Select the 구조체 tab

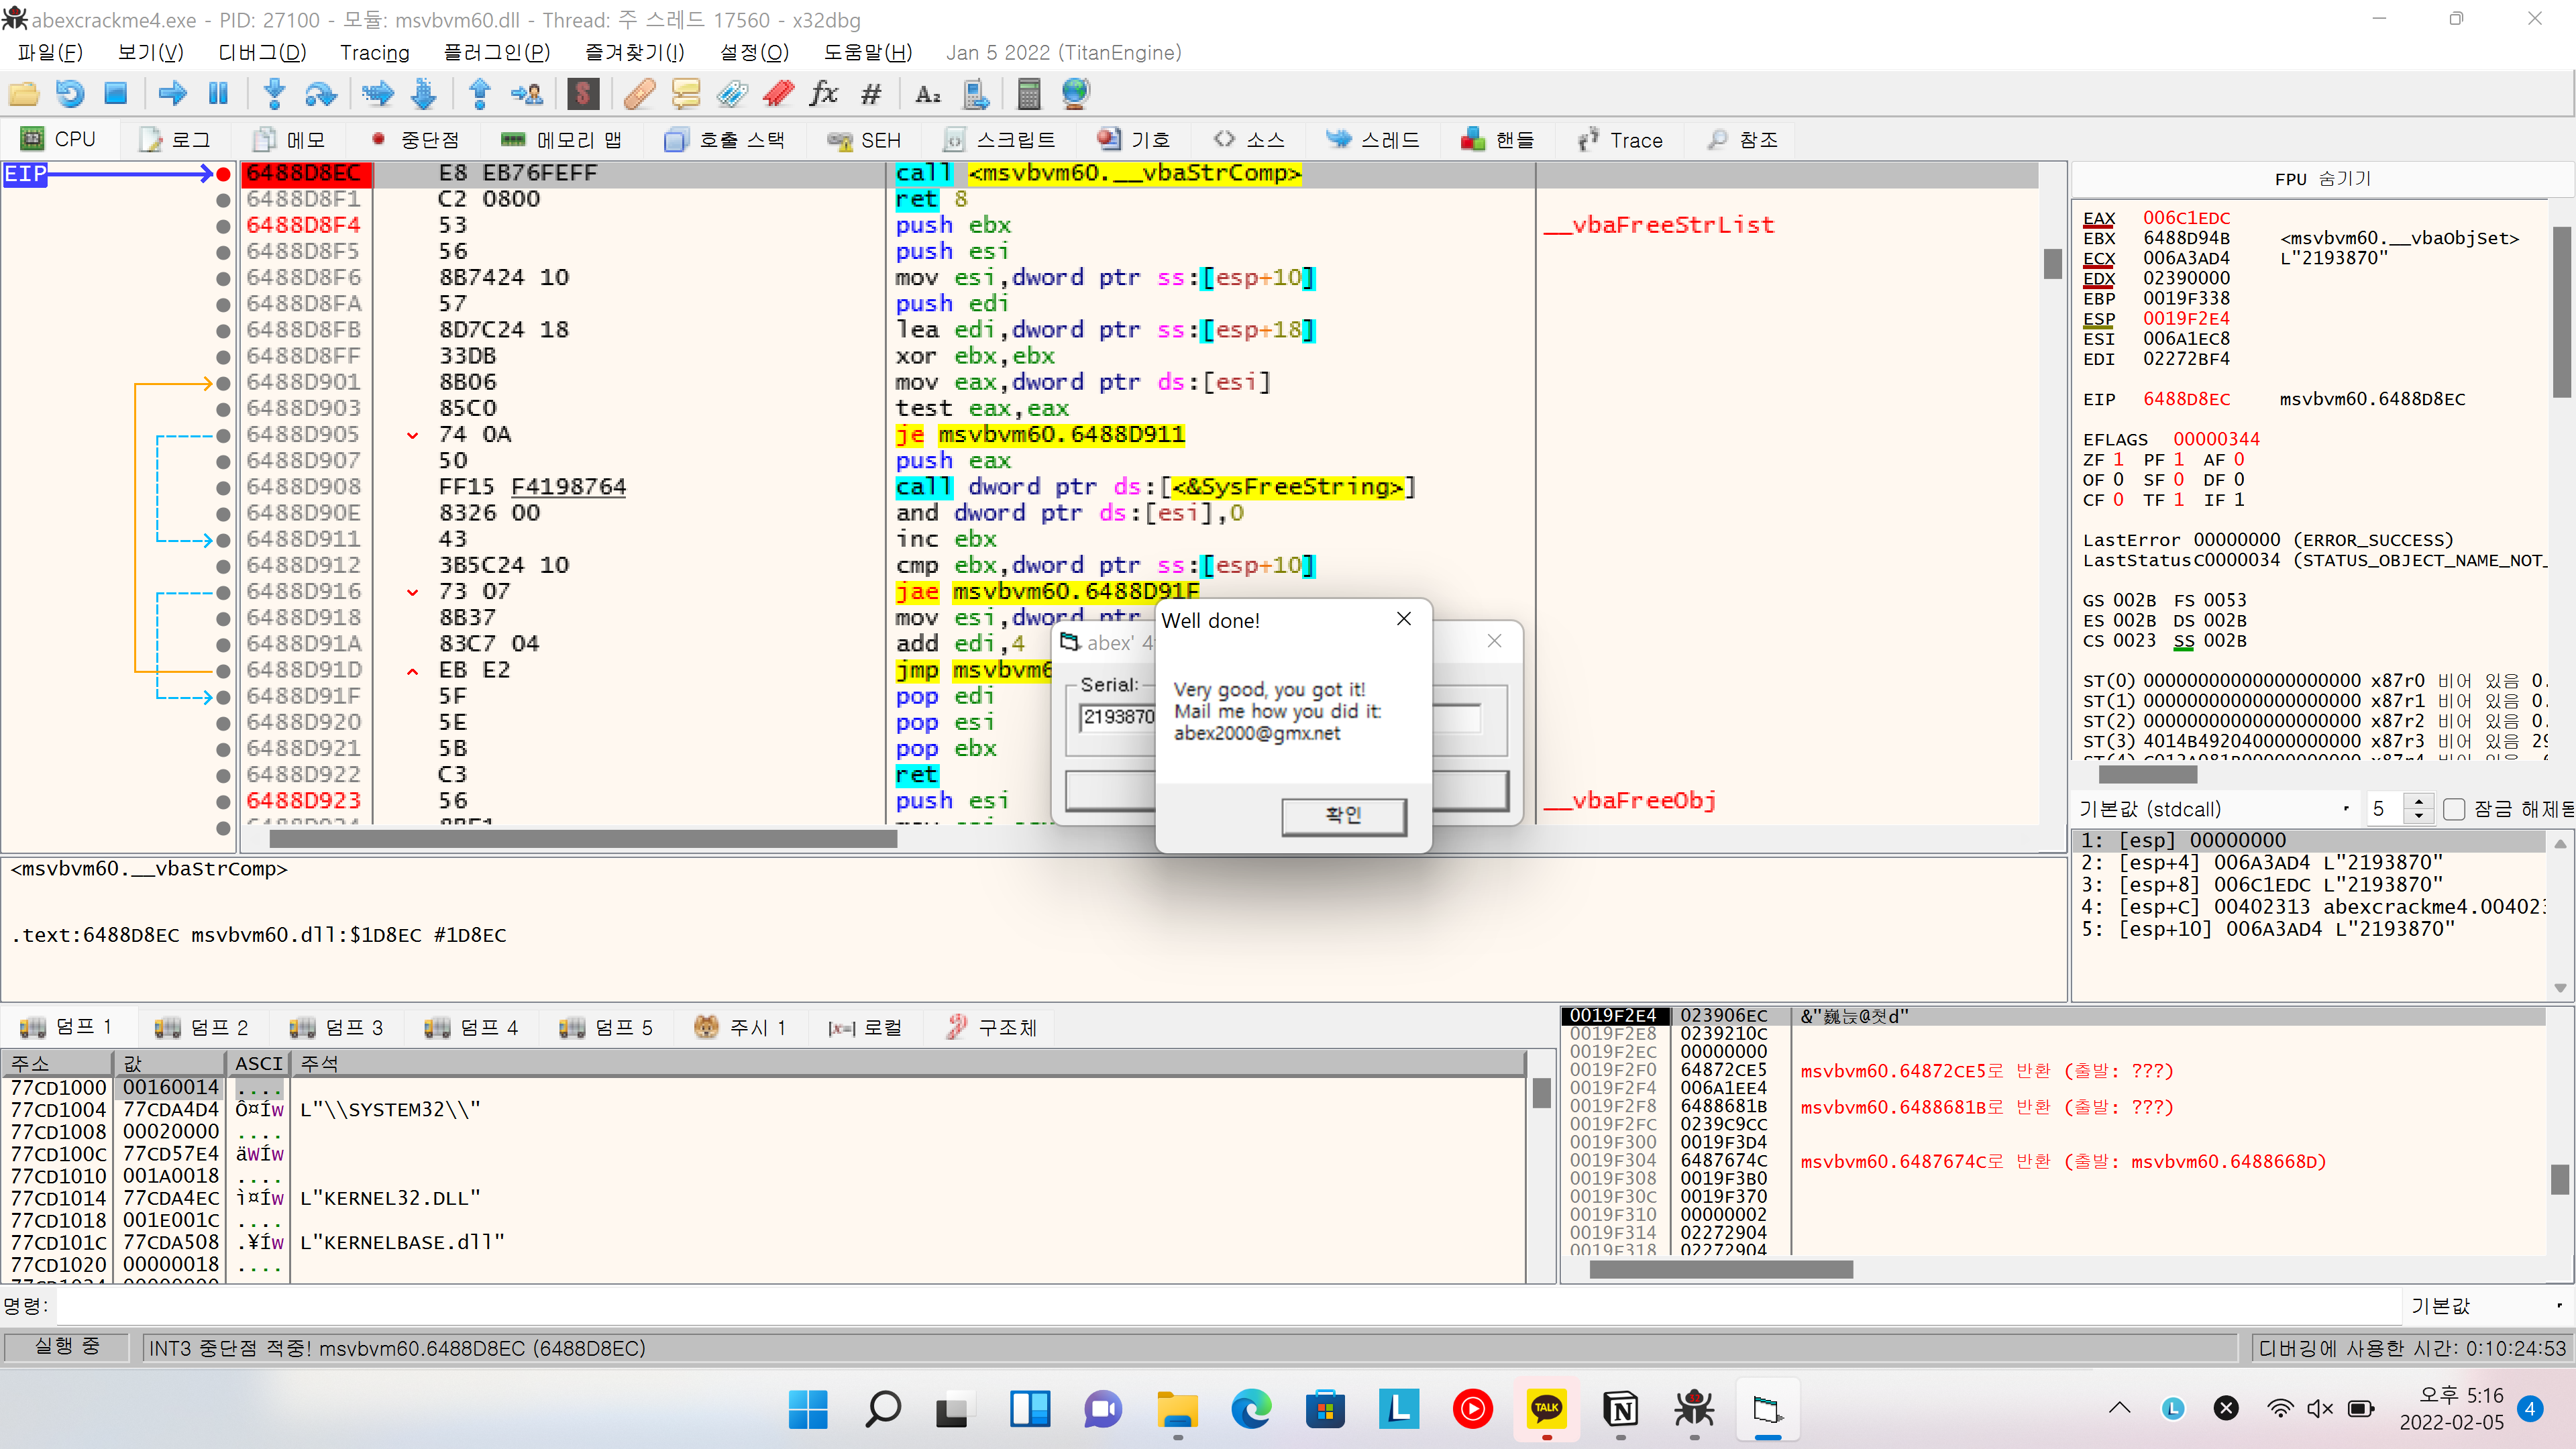pyautogui.click(x=993, y=1027)
